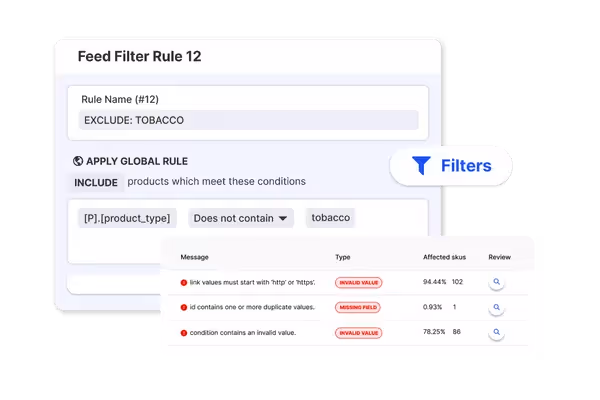The width and height of the screenshot is (600, 400).
Task: Click the globe icon beside Apply Global Rule
Action: (x=78, y=161)
